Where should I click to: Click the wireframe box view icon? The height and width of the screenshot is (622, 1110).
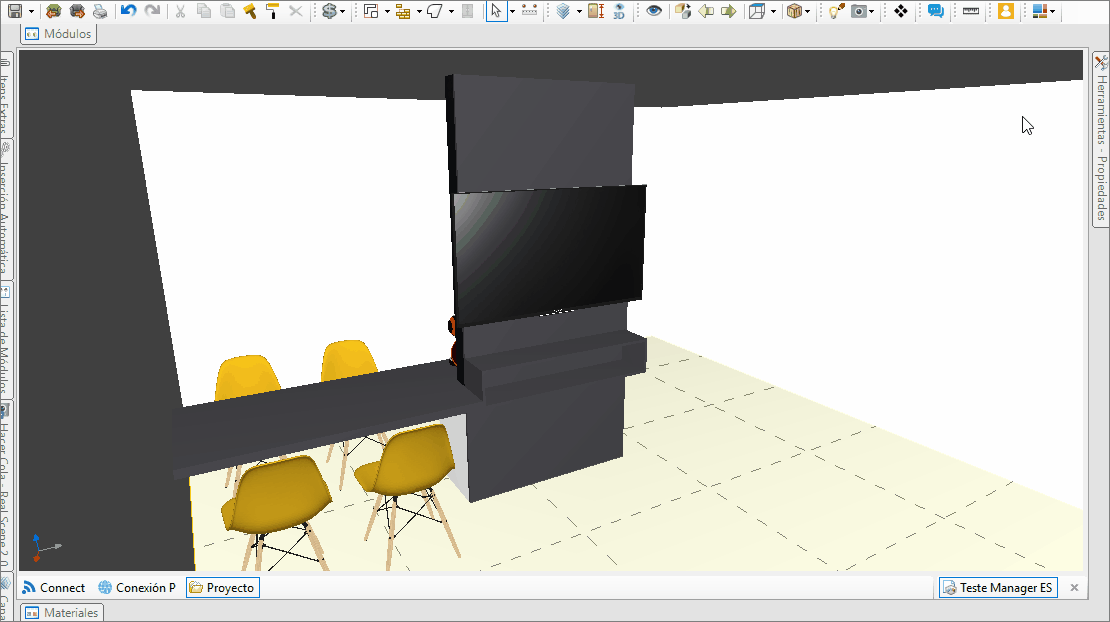757,11
